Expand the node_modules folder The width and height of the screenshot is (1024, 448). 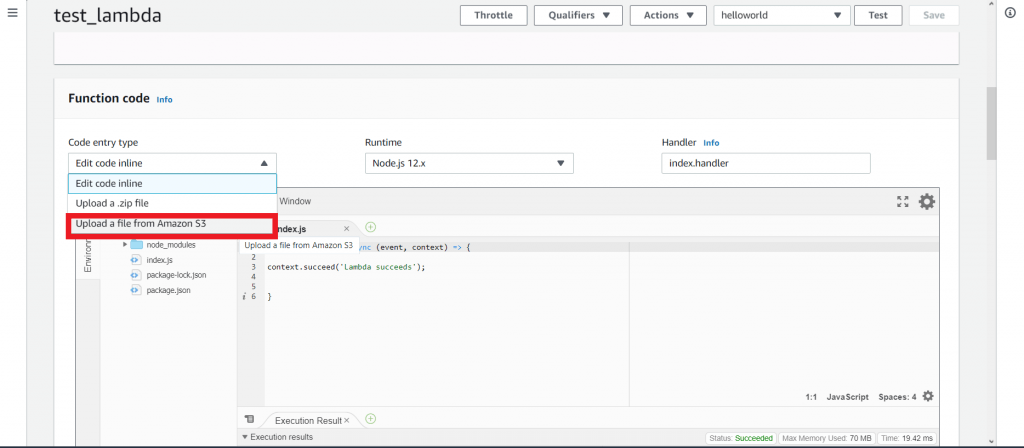click(x=125, y=245)
